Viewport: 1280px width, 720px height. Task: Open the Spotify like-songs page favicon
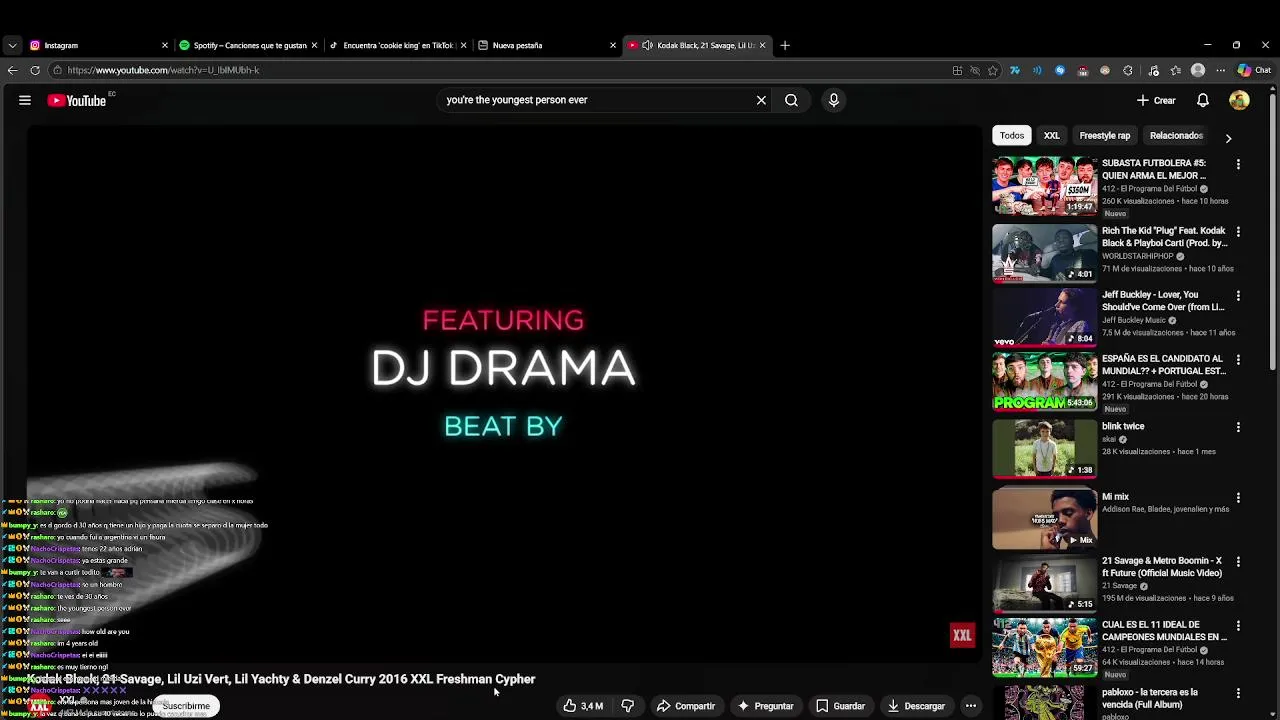pos(184,45)
